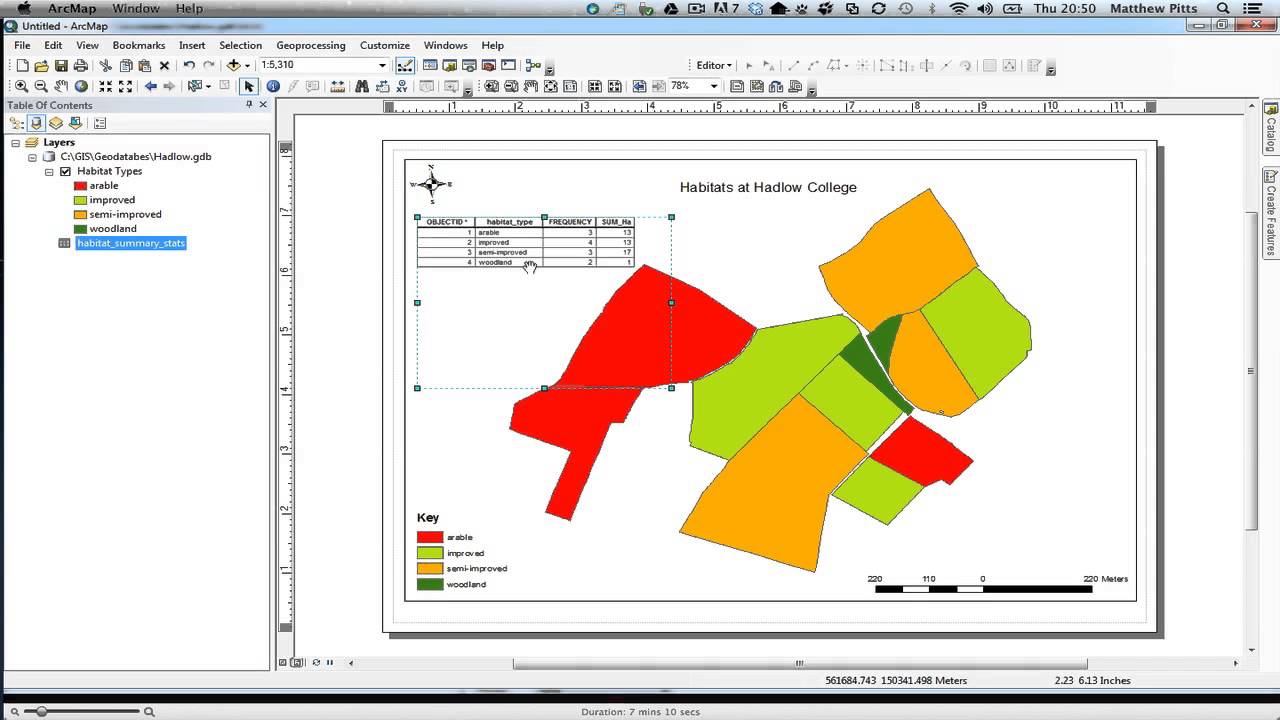Save the map with floppy disk icon
1280x720 pixels.
pos(61,66)
